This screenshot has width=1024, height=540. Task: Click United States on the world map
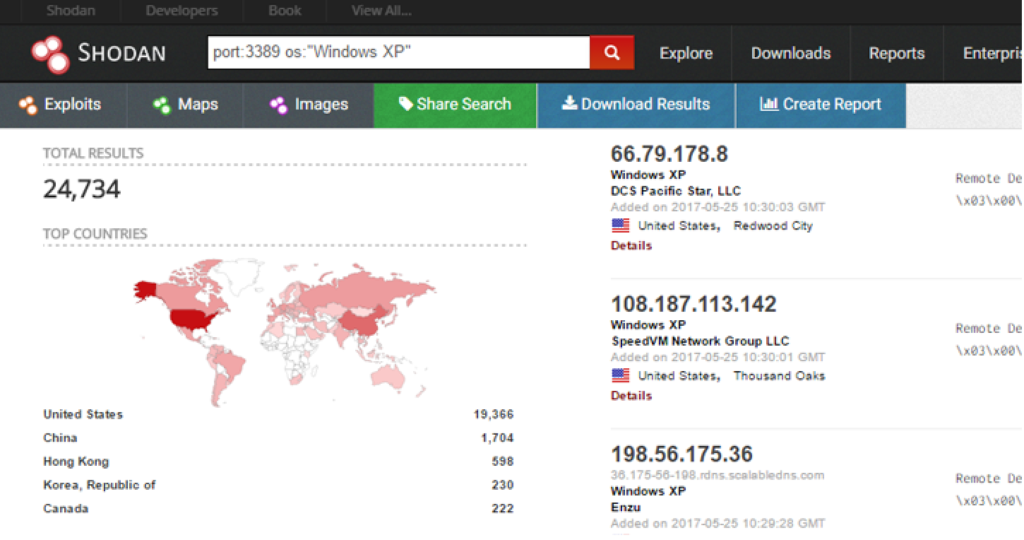(195, 320)
